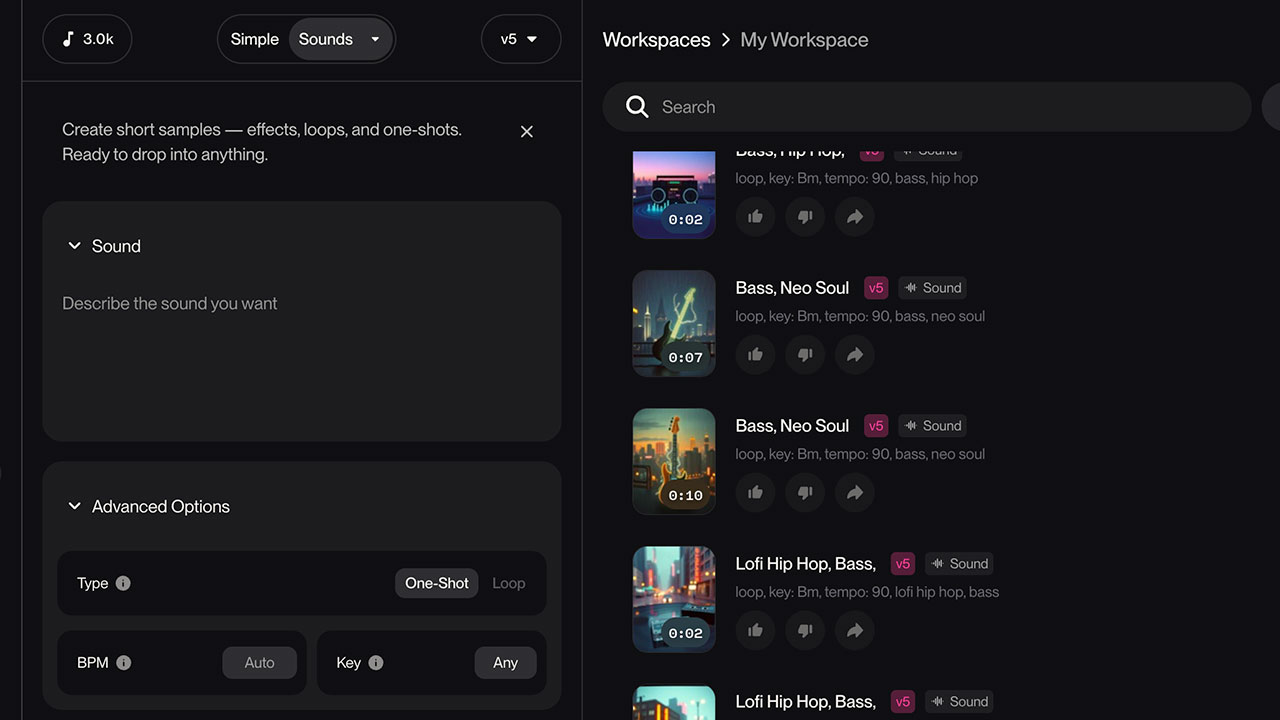Click the Auto BPM button
The image size is (1280, 720).
259,662
